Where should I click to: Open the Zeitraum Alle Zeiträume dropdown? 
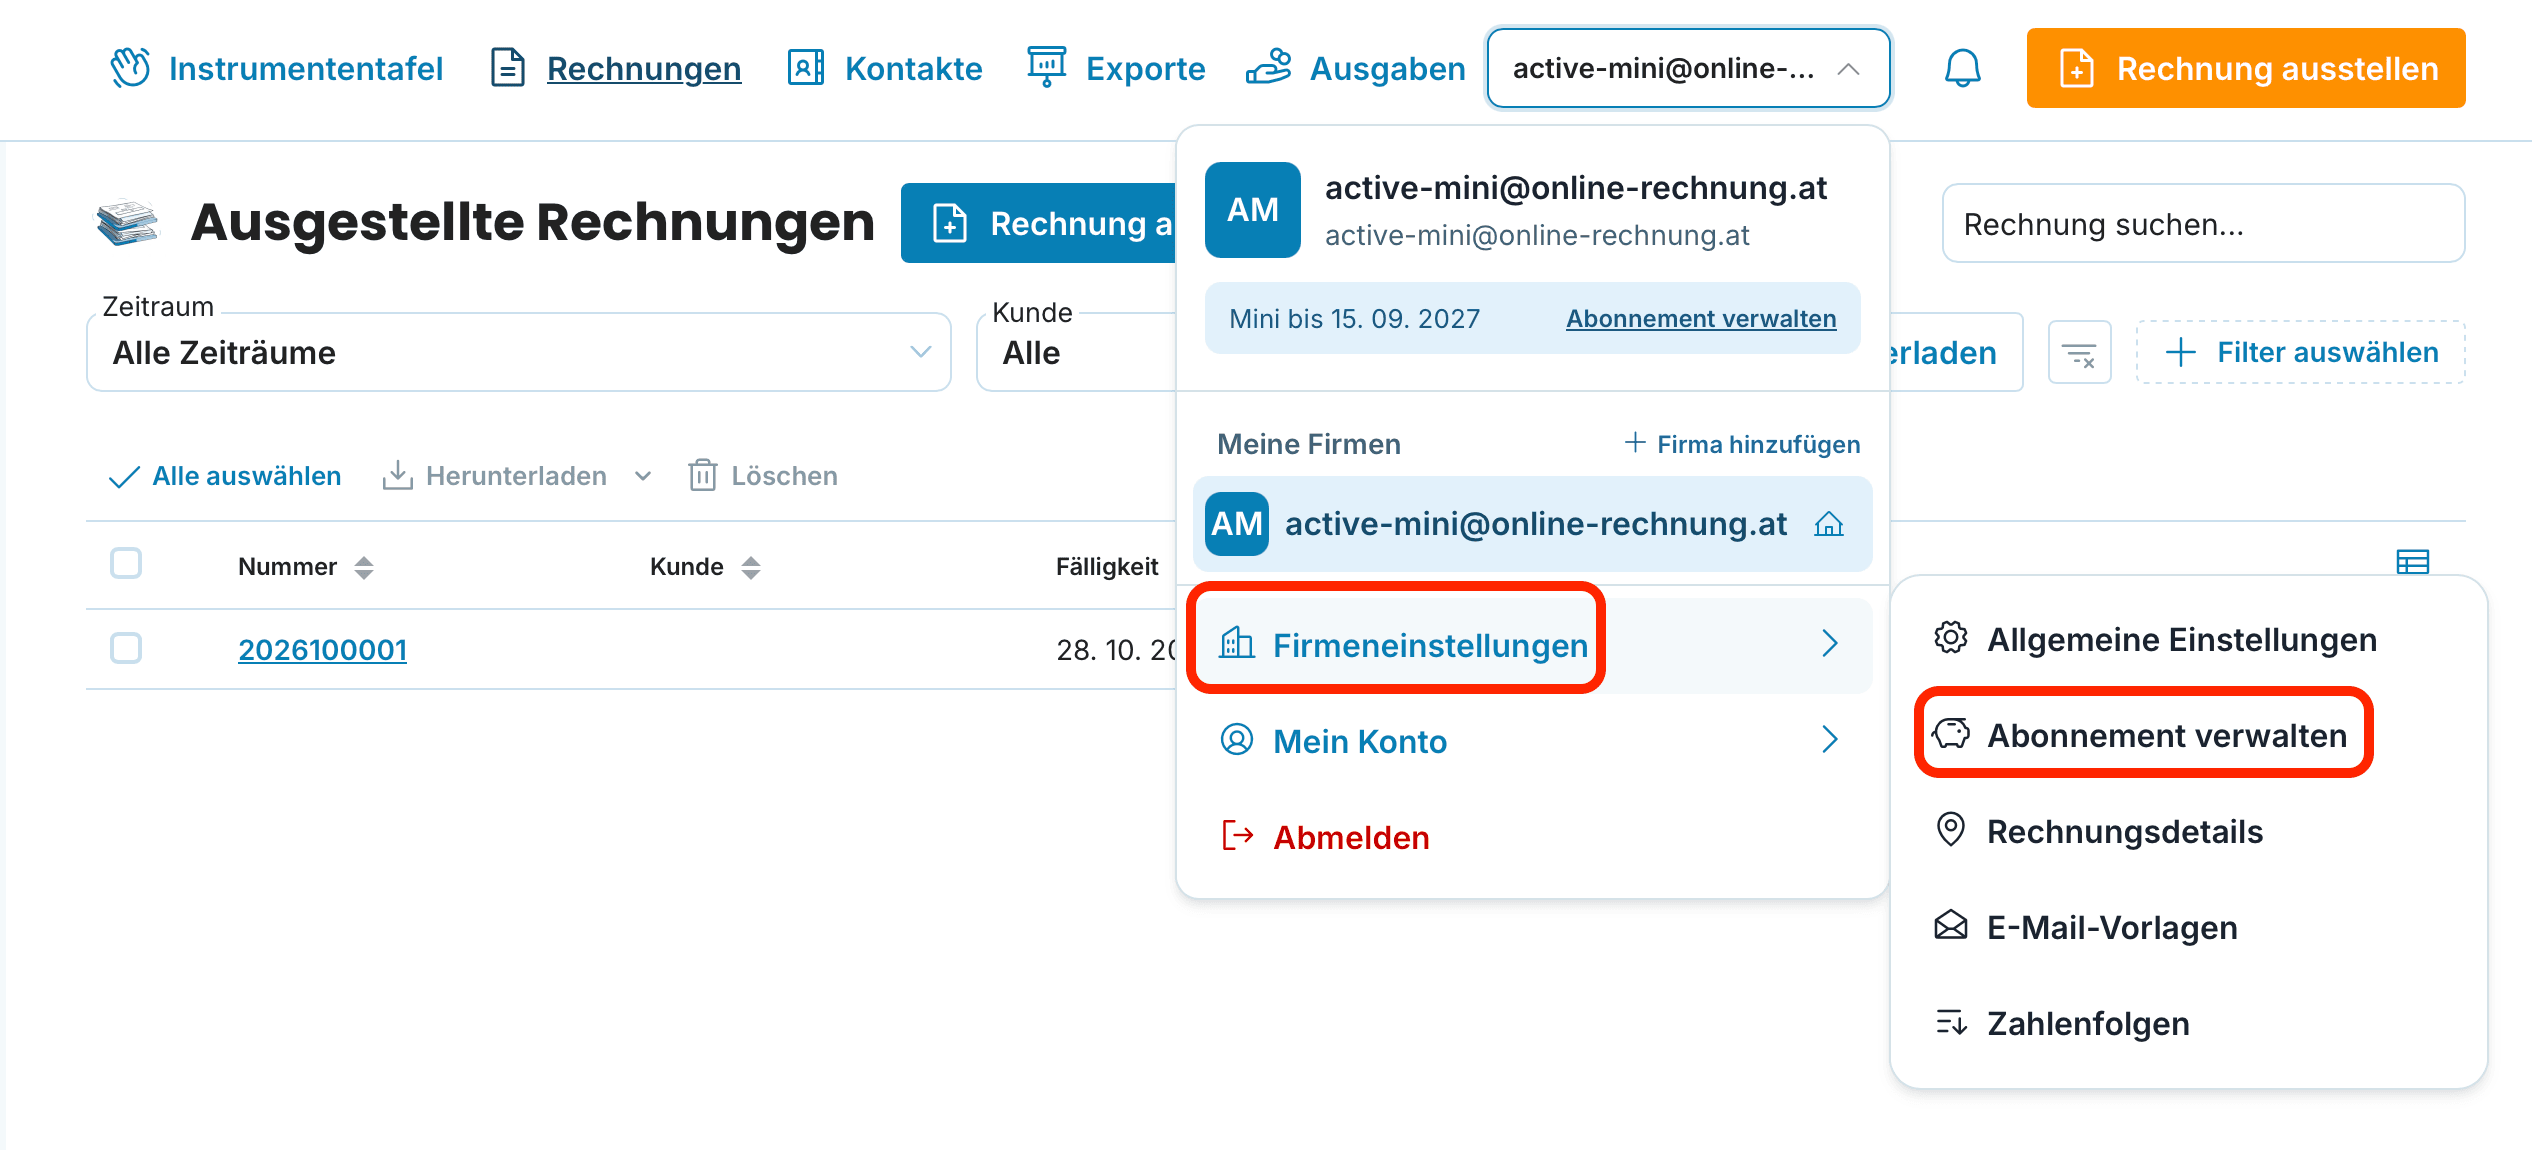click(518, 352)
